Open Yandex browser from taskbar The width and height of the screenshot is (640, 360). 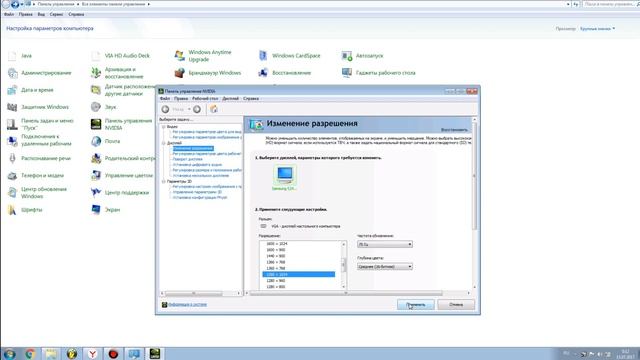tap(93, 353)
